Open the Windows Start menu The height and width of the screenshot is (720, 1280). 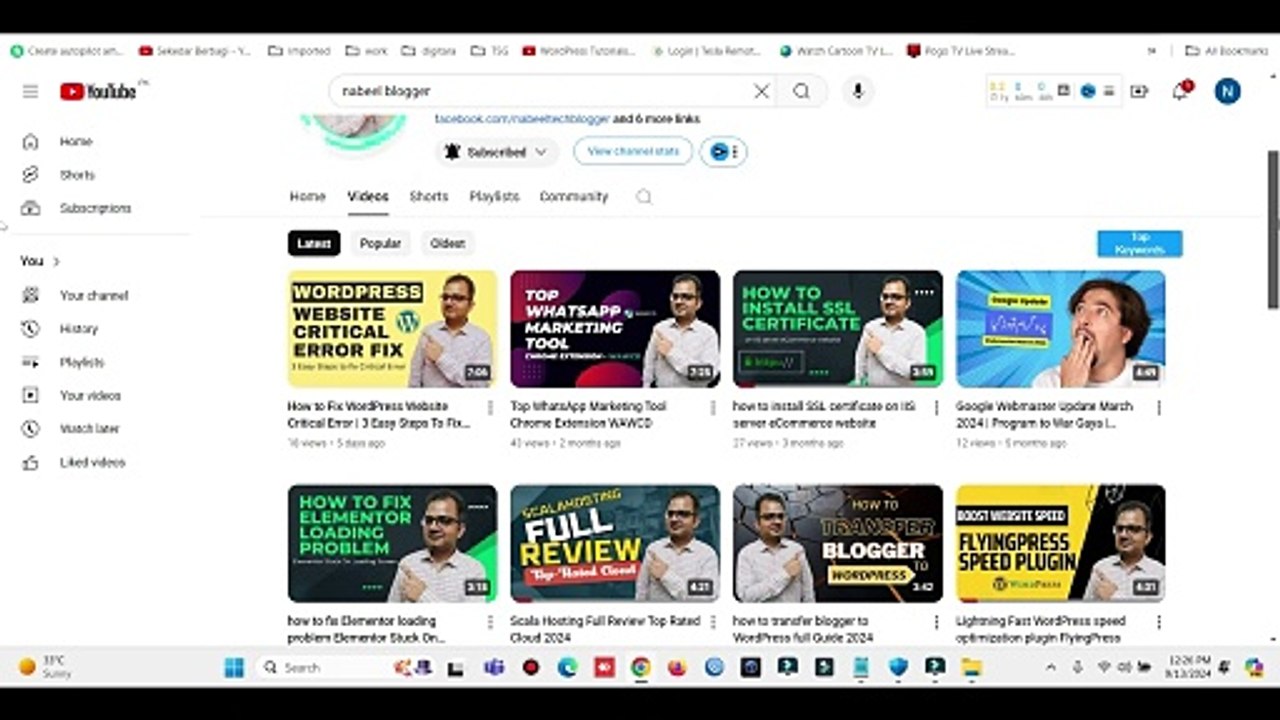click(x=234, y=667)
